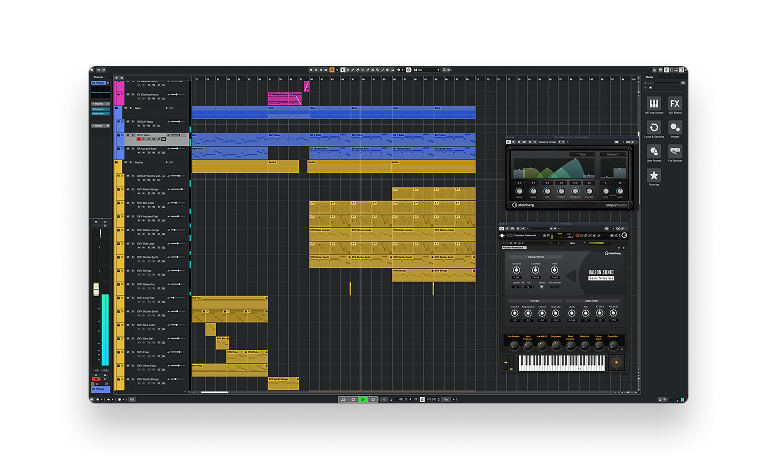Open VST Instruments in Media panel
Viewport: 777px width, 468px height.
click(x=654, y=104)
